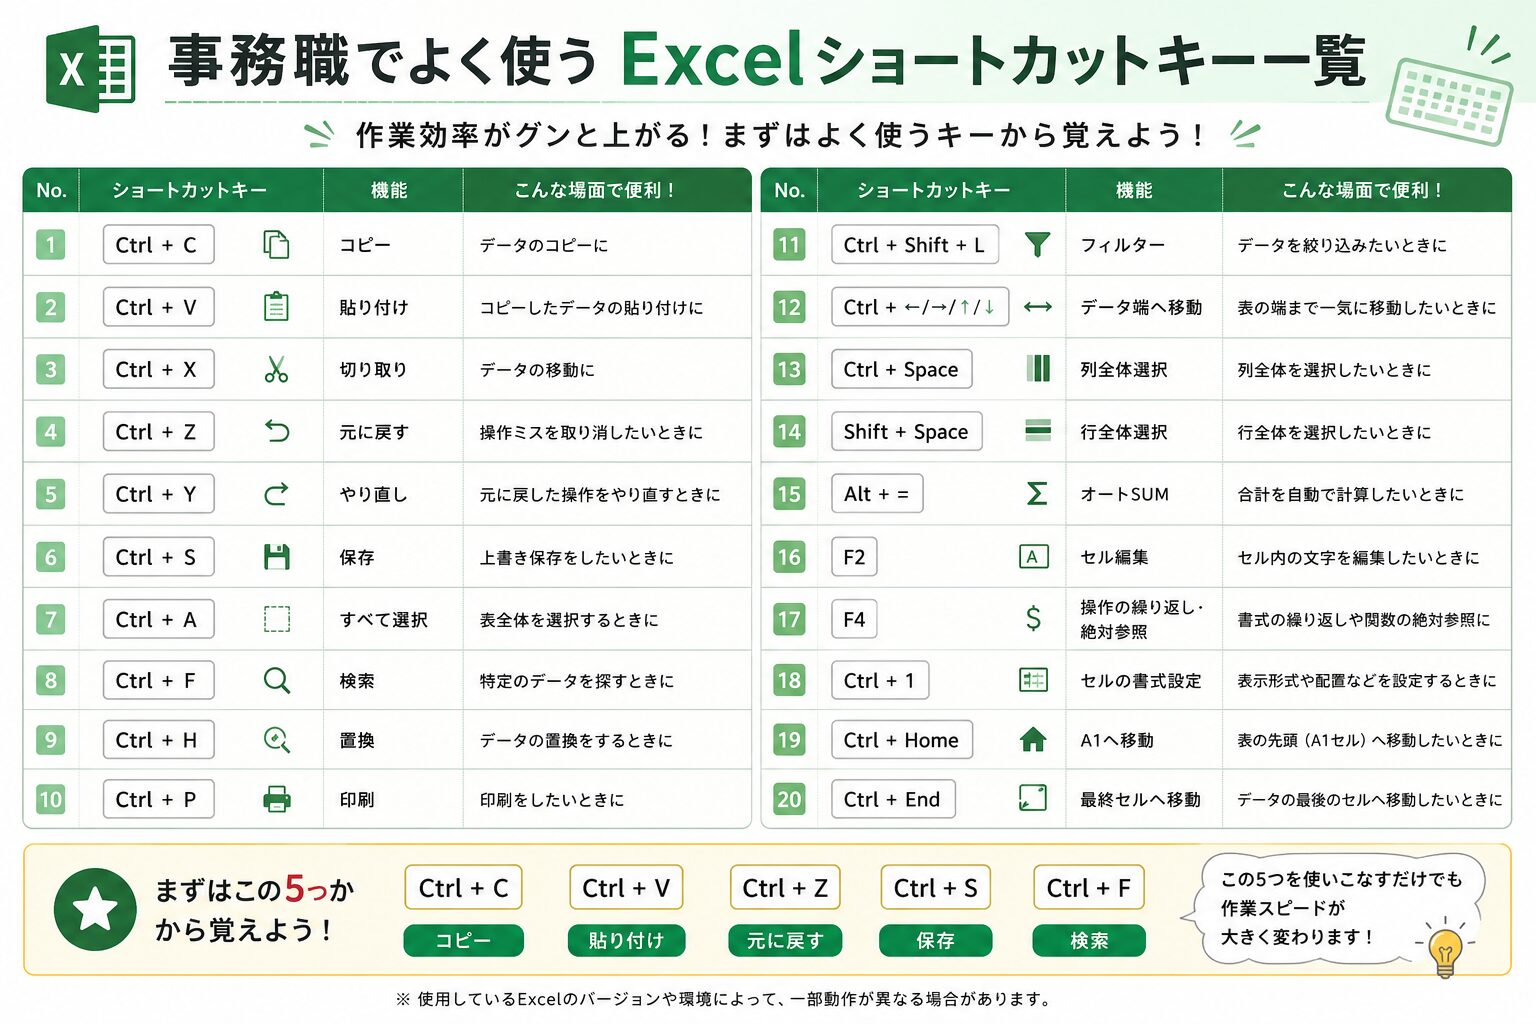Screen dimensions: 1536x1024
Task: Click the sigma AutoSum icon
Action: (x=1038, y=493)
